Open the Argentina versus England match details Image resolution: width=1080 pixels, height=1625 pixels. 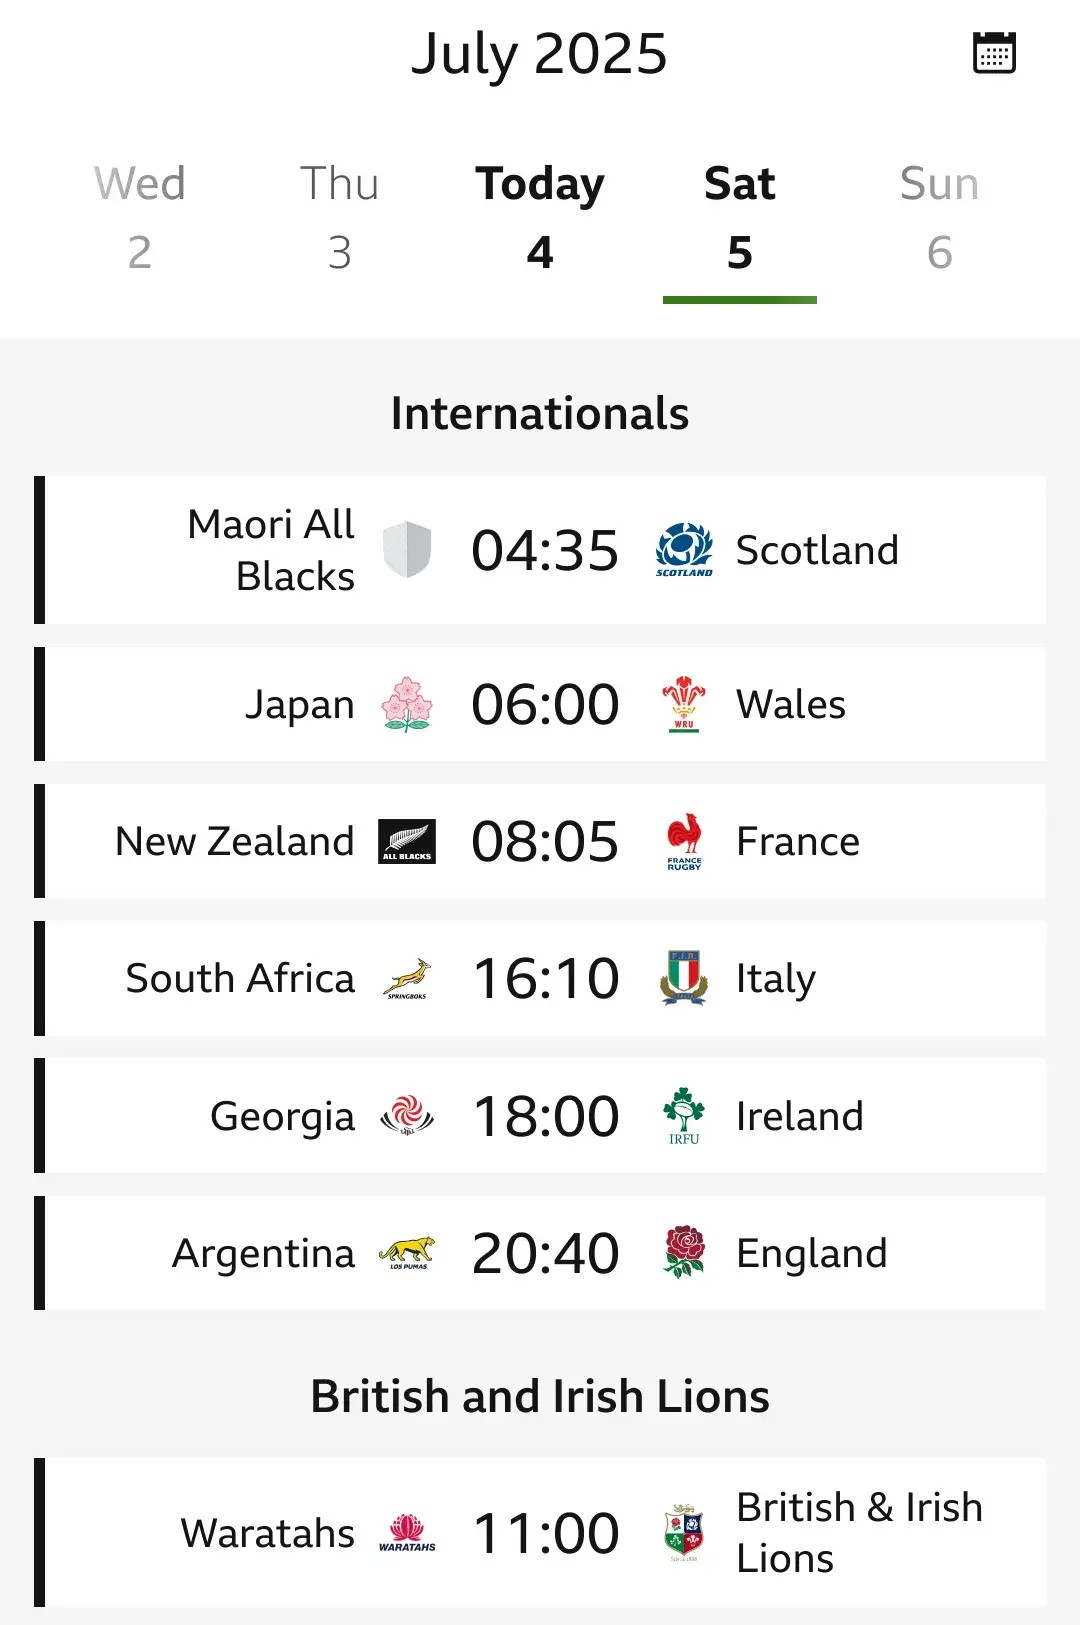pyautogui.click(x=540, y=1252)
